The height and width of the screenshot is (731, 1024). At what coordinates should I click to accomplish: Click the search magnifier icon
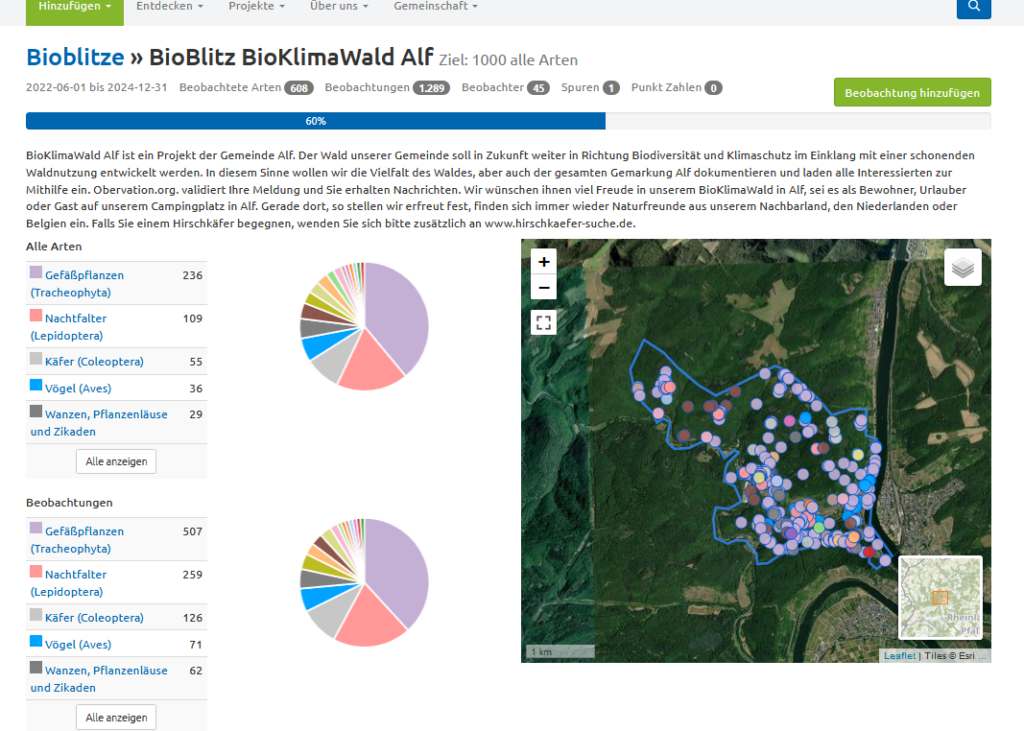point(973,8)
